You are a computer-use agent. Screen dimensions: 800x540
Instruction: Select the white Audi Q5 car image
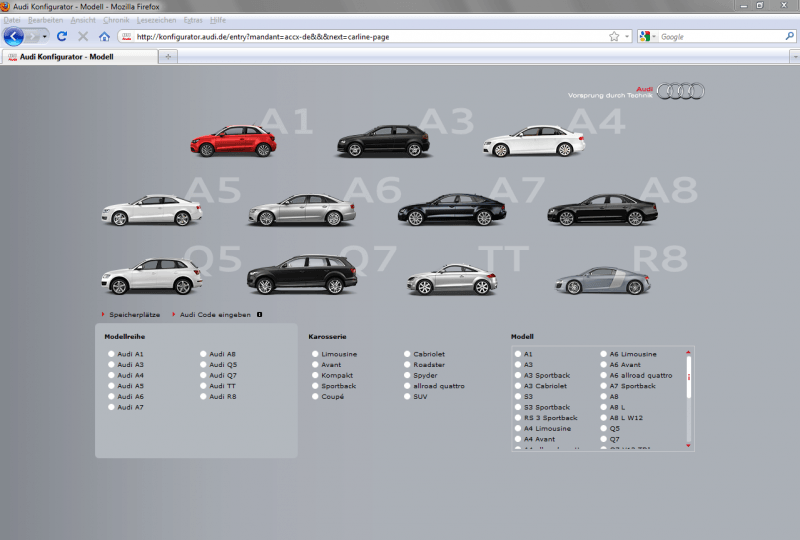(152, 276)
